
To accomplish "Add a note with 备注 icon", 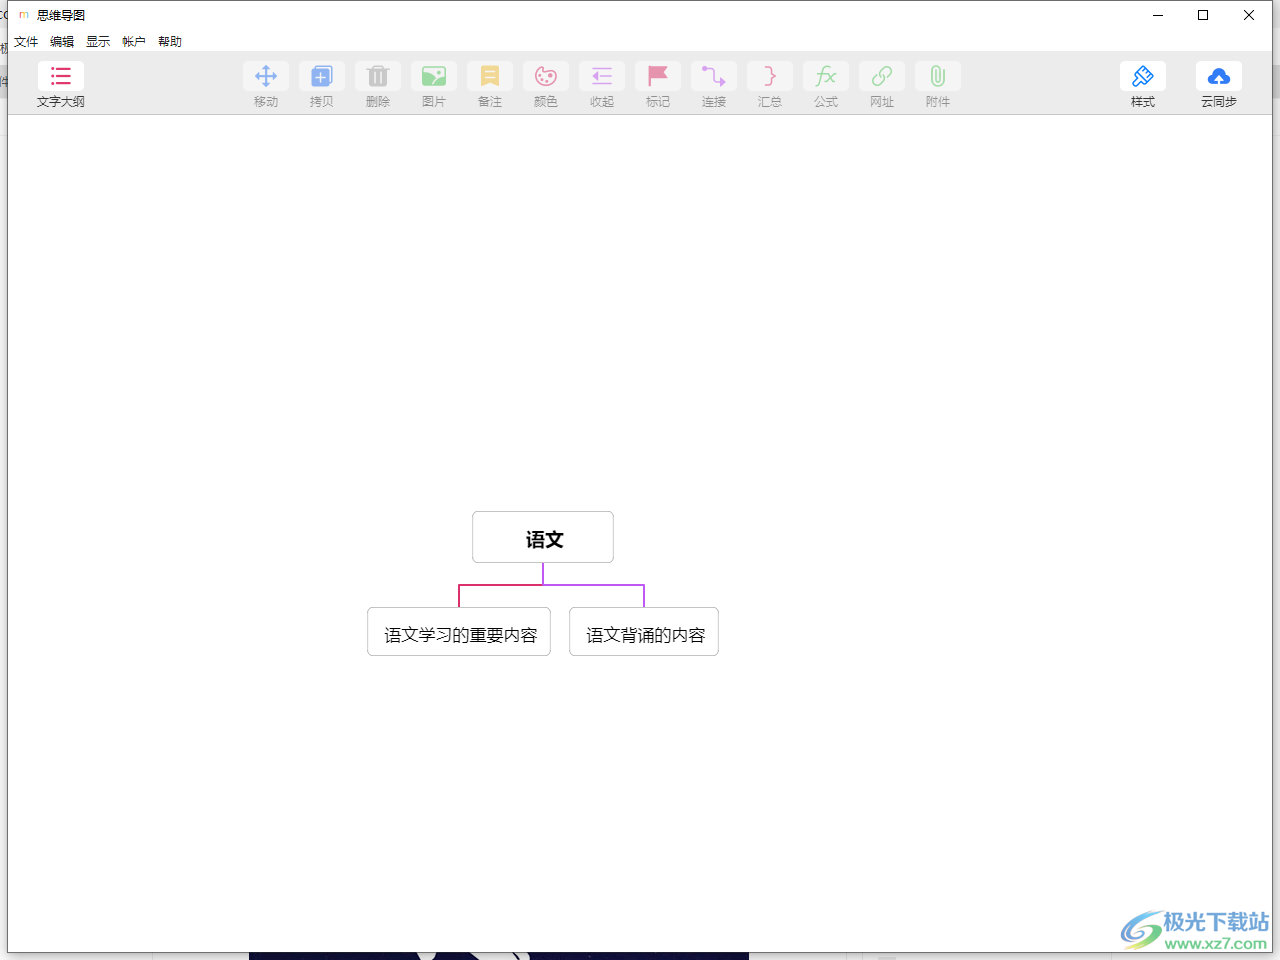I will 490,77.
